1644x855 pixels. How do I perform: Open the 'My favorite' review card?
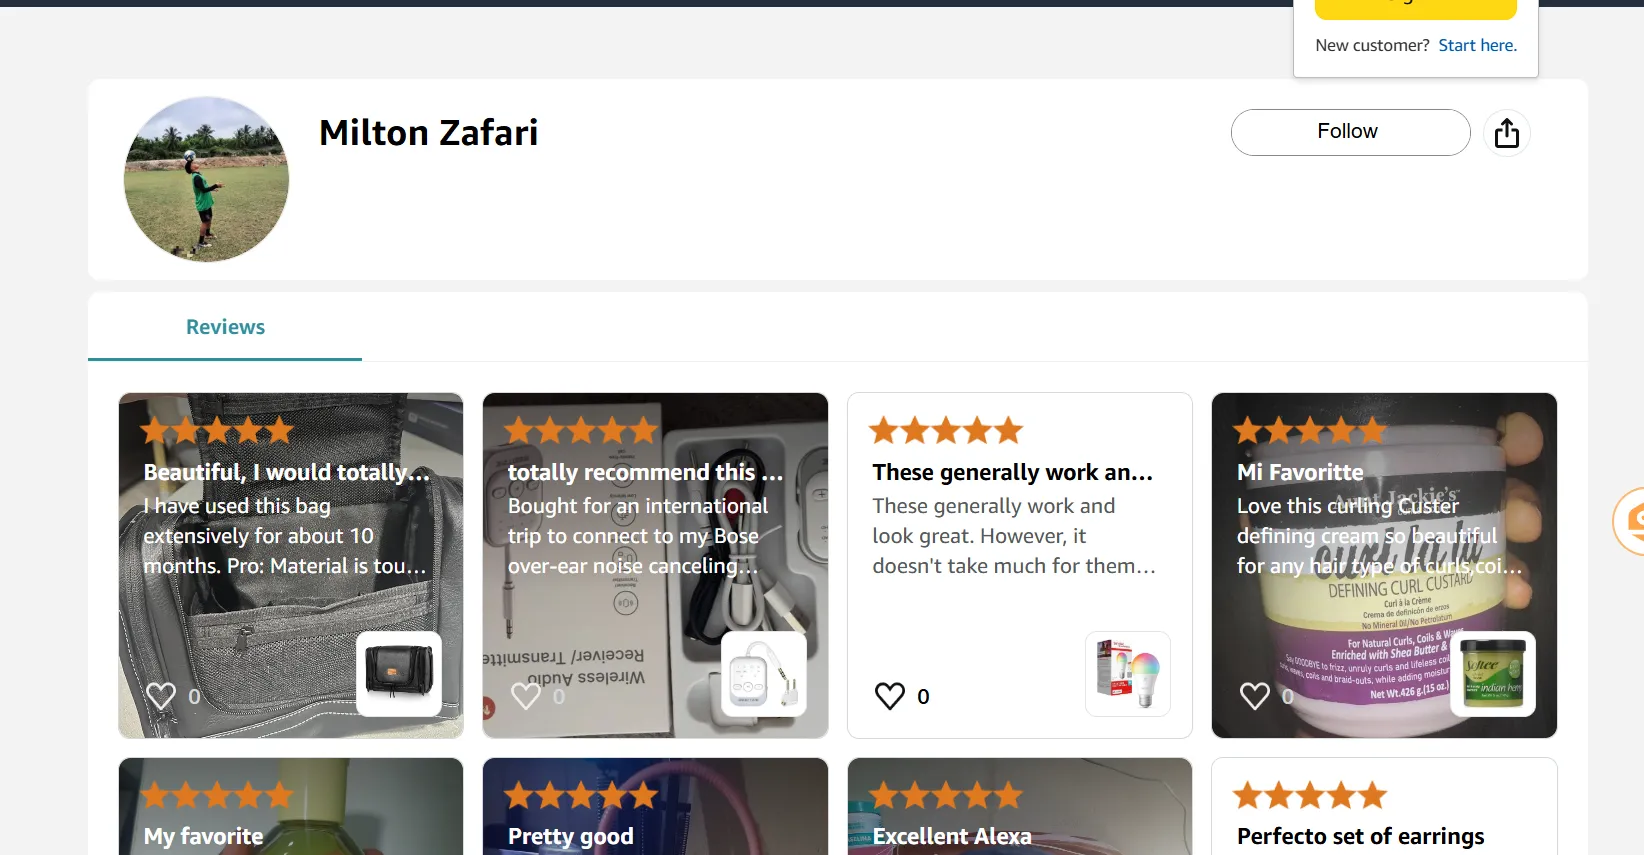tap(291, 806)
